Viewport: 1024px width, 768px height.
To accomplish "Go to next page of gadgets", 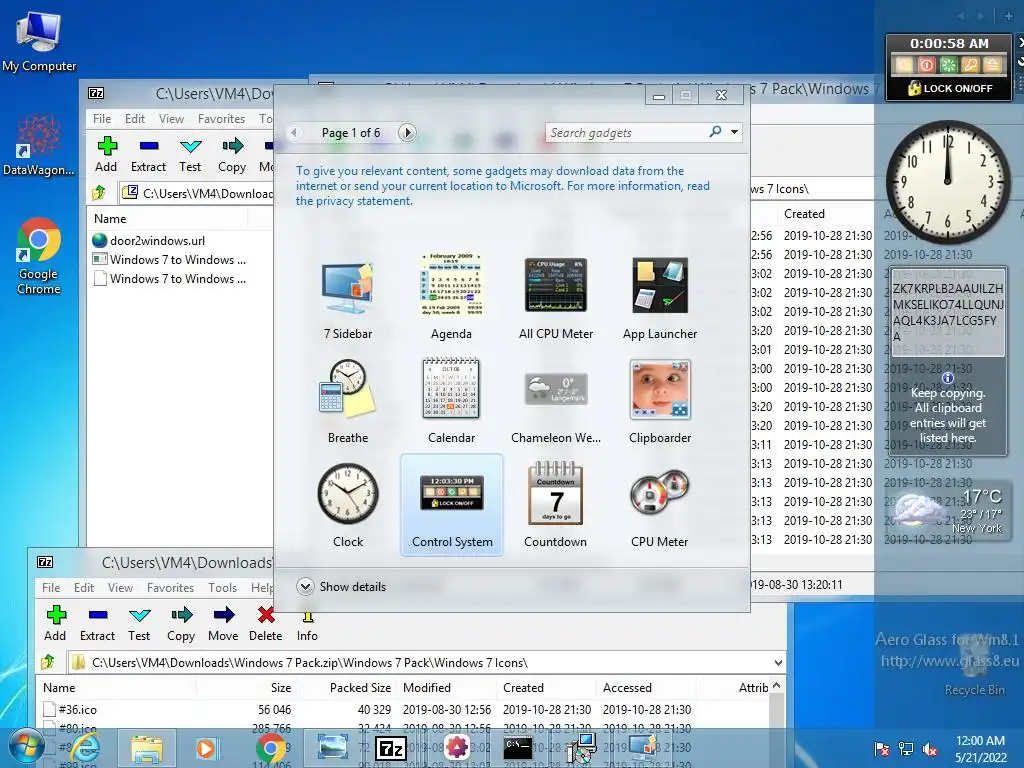I will (408, 133).
